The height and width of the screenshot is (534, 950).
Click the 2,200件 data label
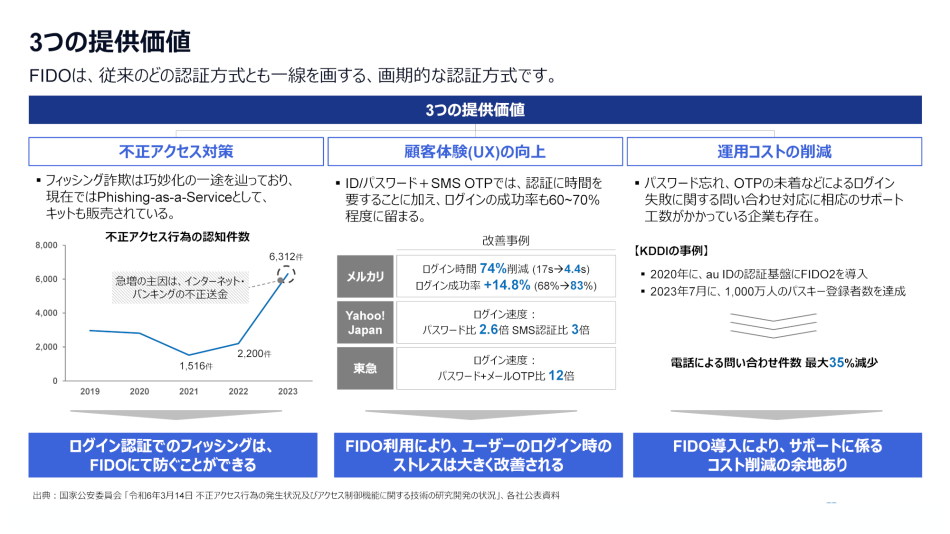click(254, 353)
